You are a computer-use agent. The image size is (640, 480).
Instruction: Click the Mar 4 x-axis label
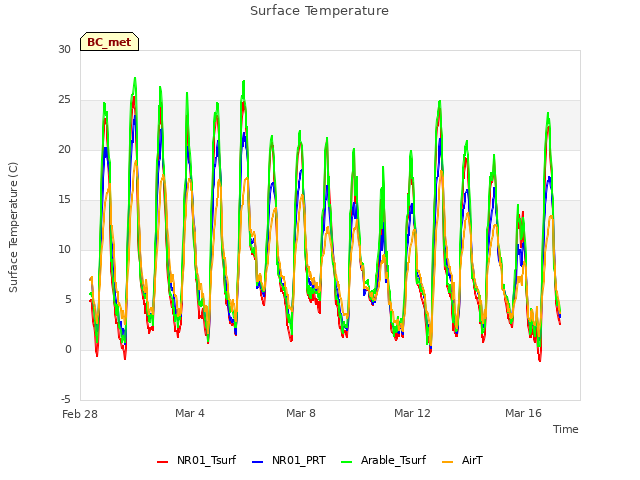coord(190,413)
